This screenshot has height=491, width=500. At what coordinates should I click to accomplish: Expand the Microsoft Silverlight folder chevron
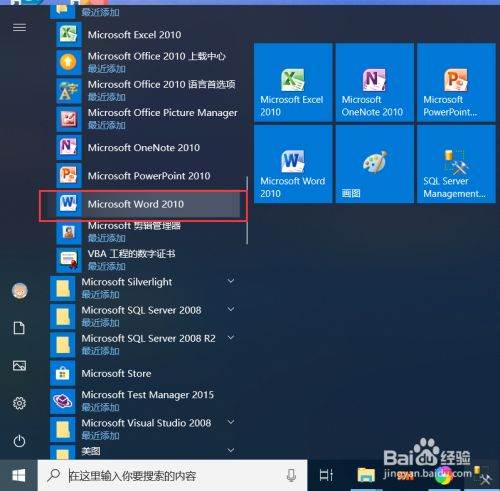231,281
